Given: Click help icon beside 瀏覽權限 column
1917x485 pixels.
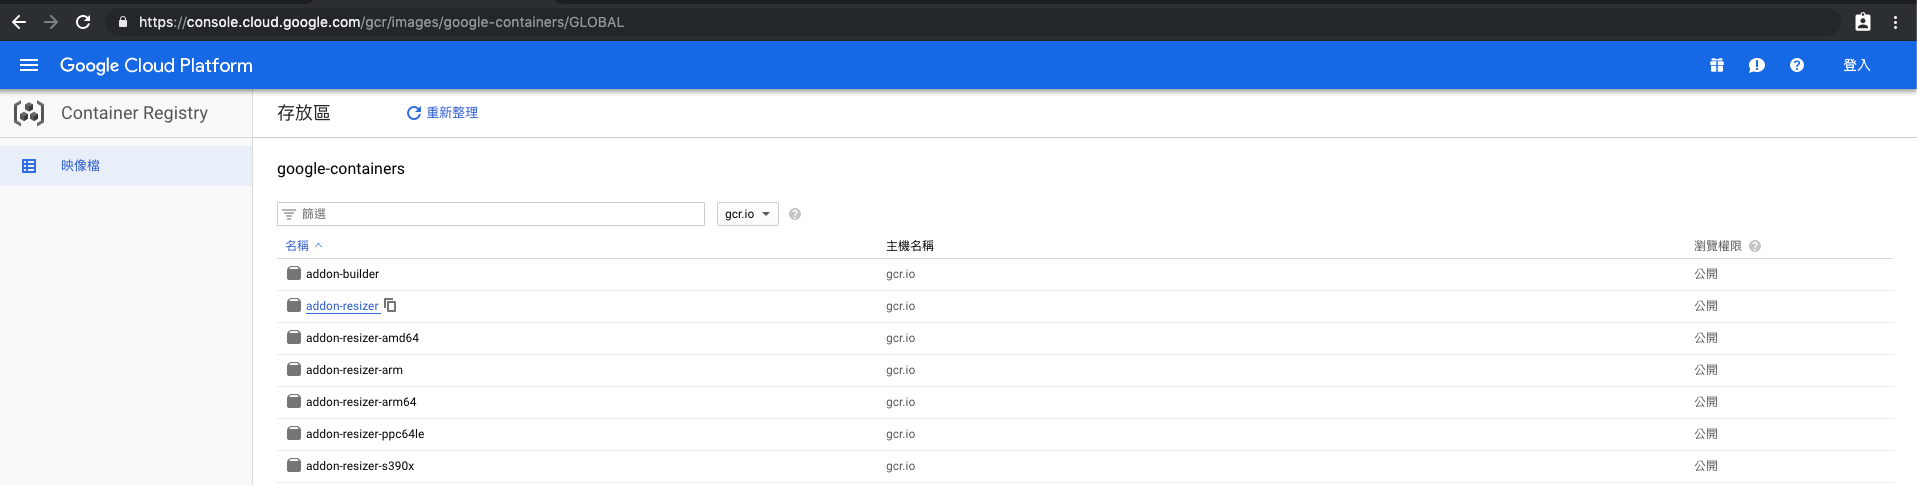Looking at the screenshot, I should (1755, 246).
